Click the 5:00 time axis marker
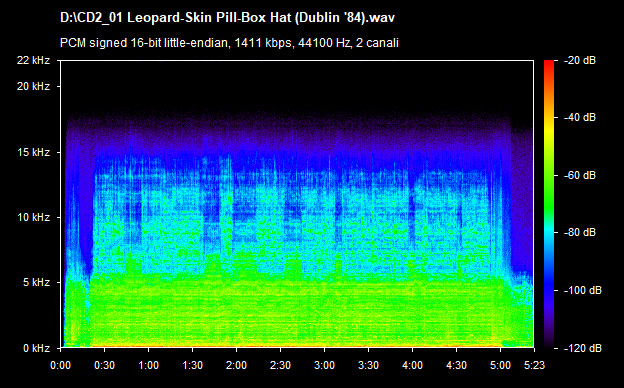The width and height of the screenshot is (624, 388). click(x=500, y=365)
